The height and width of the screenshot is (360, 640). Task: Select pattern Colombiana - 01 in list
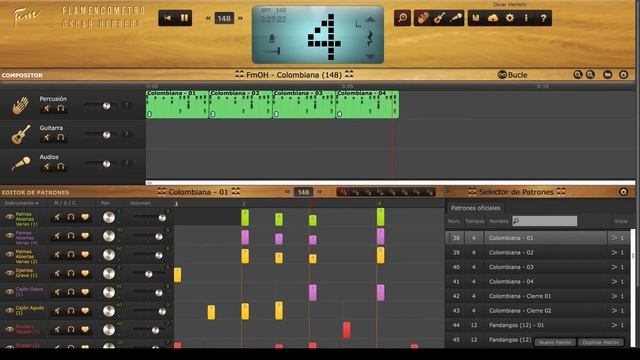537,238
